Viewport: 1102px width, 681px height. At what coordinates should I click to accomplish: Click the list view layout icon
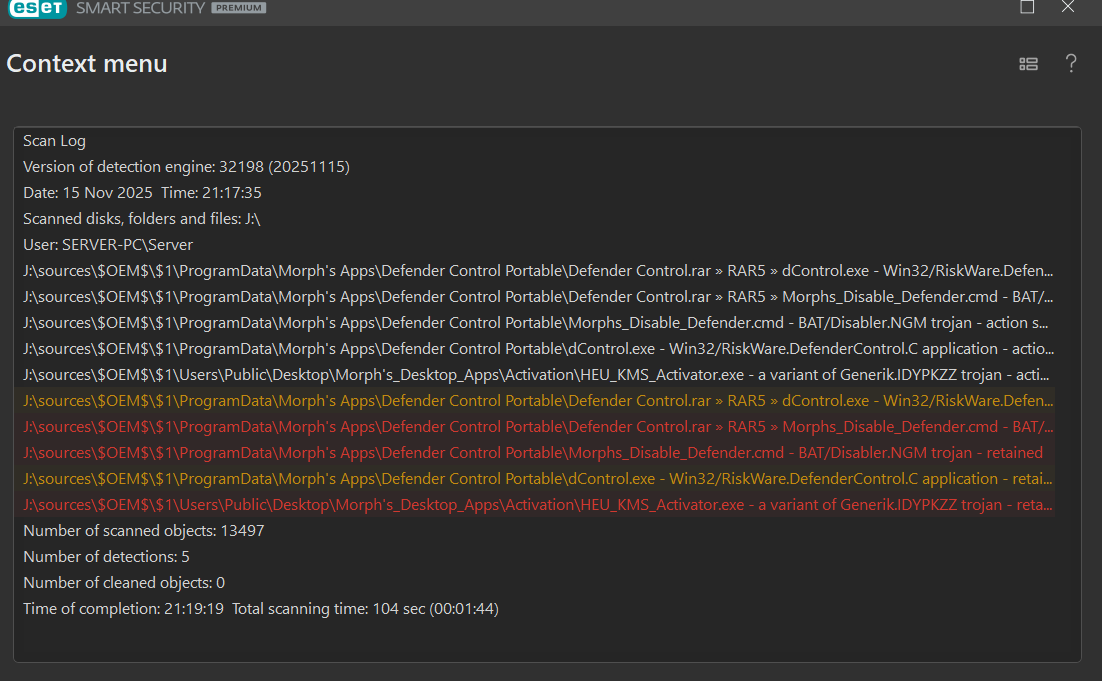(1028, 64)
